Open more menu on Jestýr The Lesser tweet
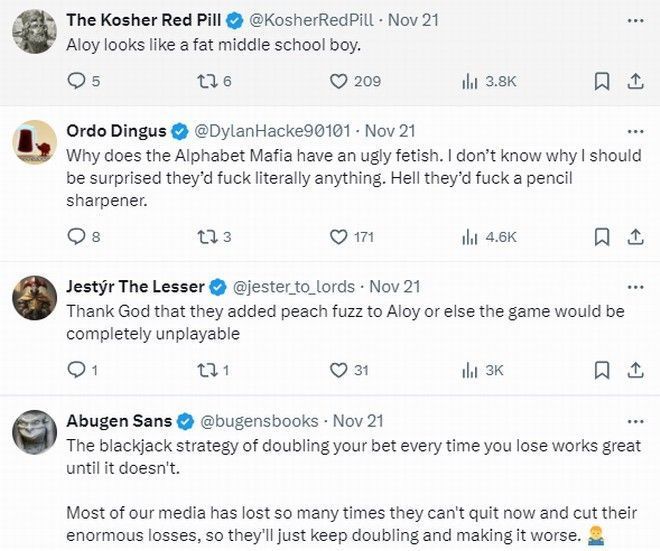The height and width of the screenshot is (551, 660). (635, 286)
